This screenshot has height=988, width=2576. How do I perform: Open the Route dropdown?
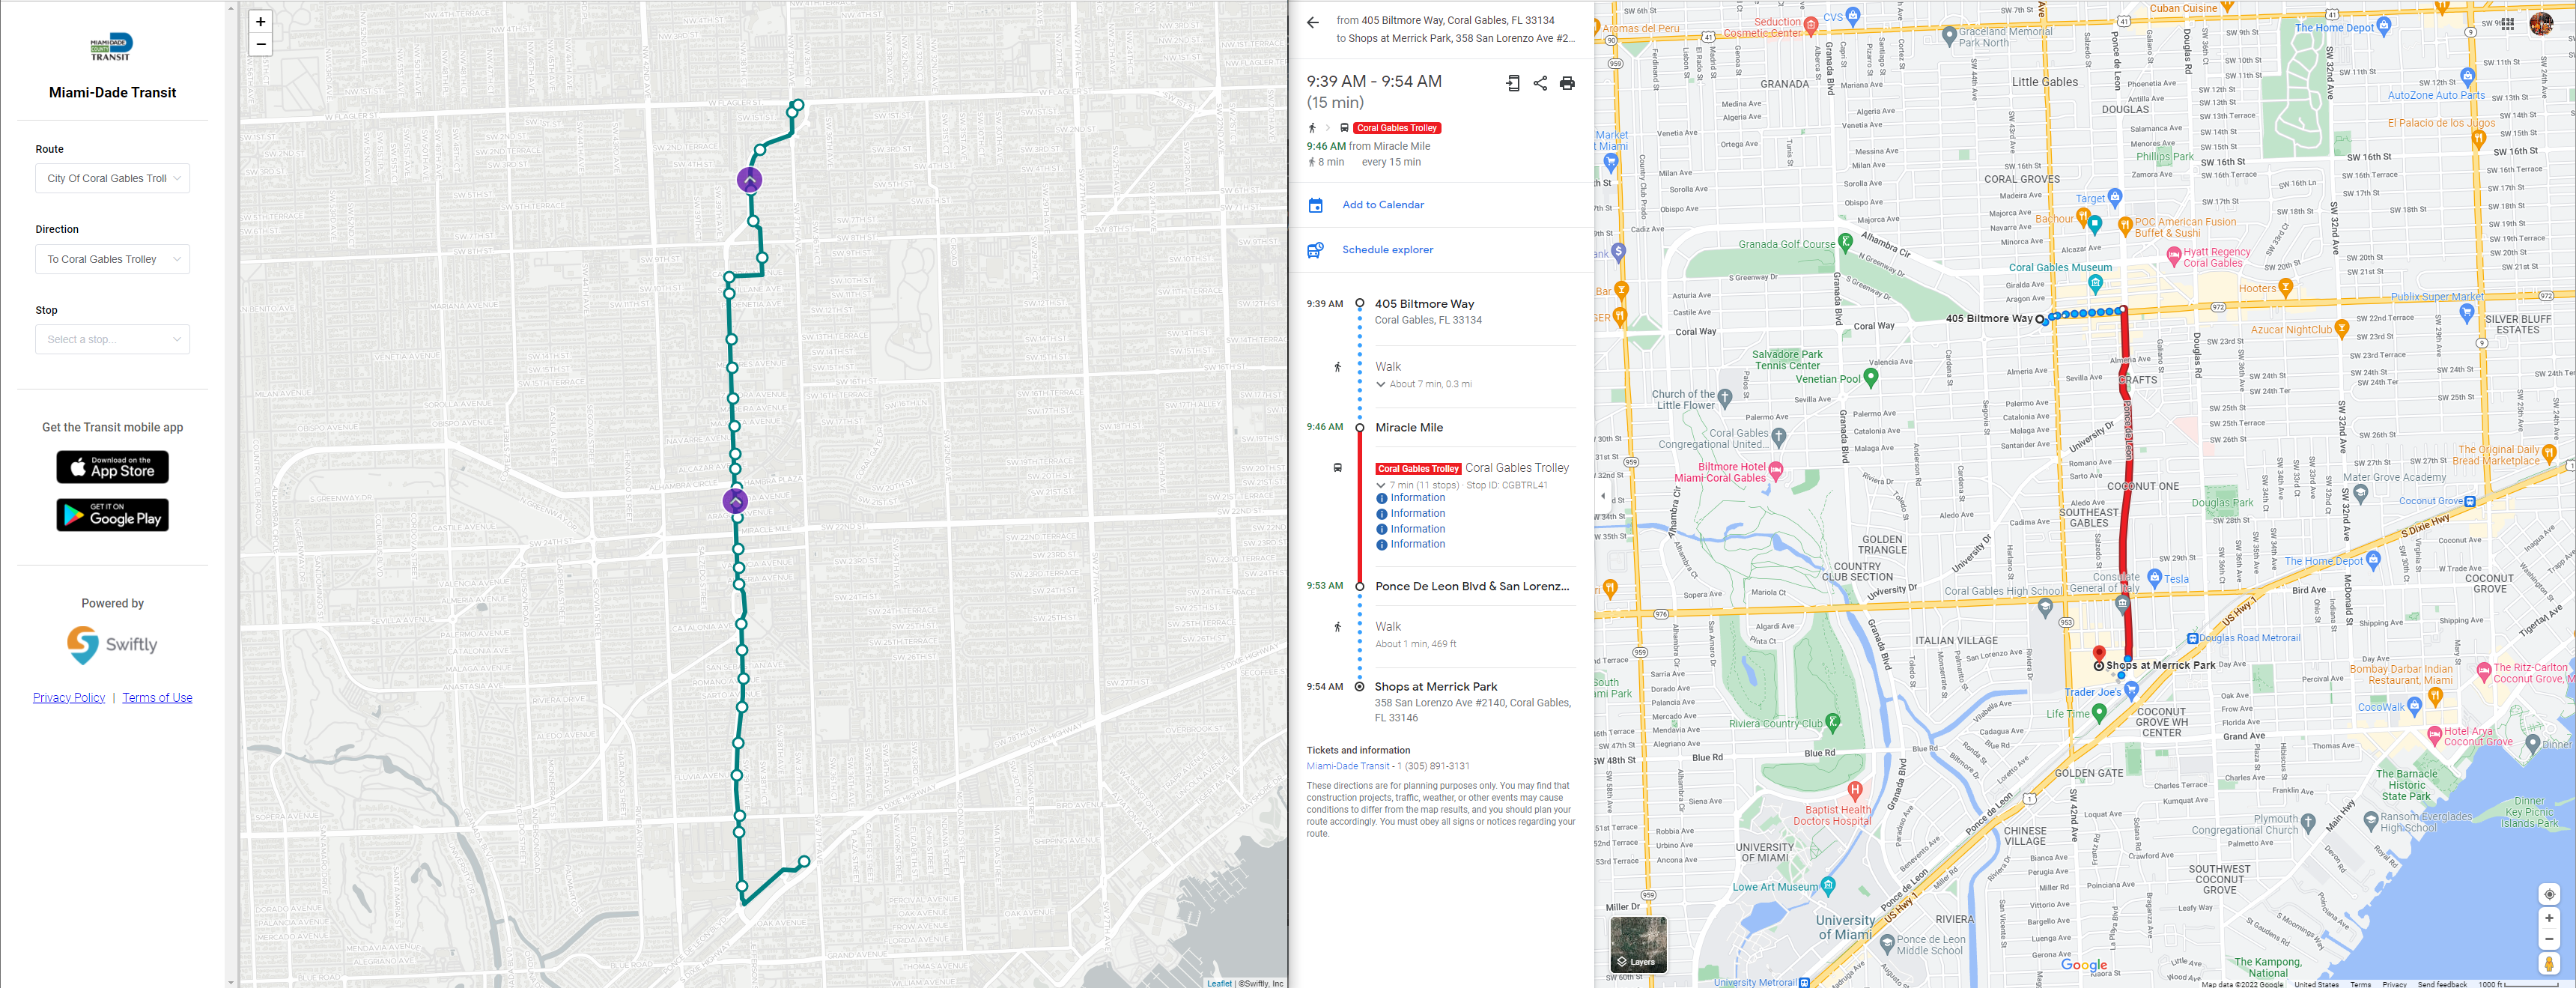point(112,178)
